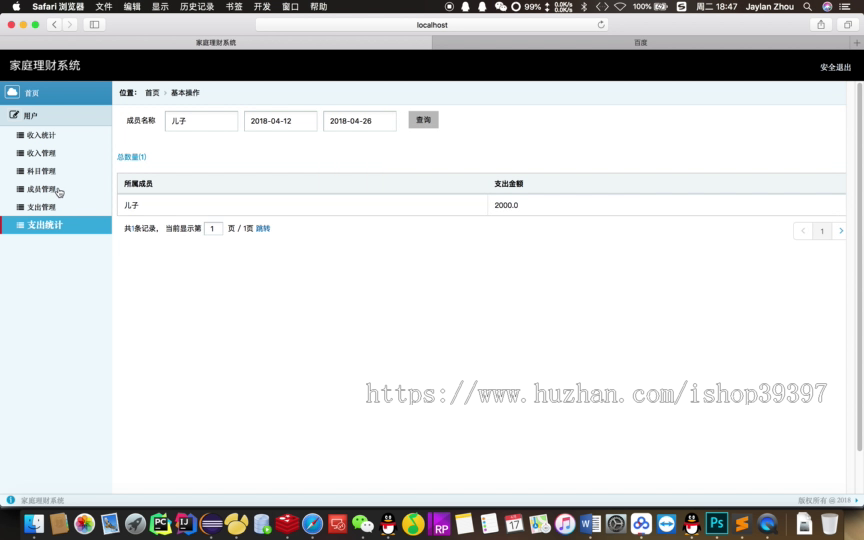
Task: Click the edit icon beside 用户
Action: [x=14, y=115]
